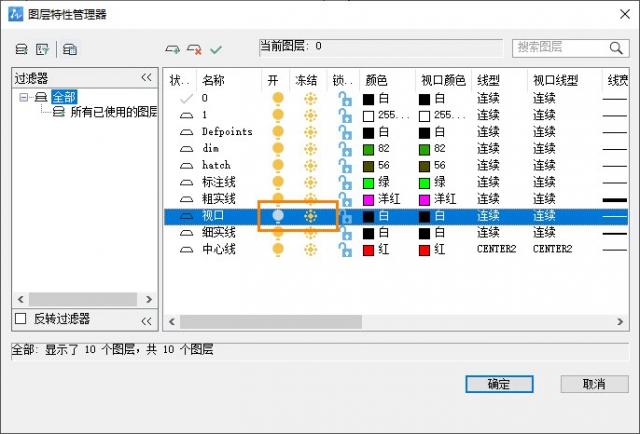Viewport: 640px width, 434px height.
Task: Click the 线型 column header
Action: point(488,79)
